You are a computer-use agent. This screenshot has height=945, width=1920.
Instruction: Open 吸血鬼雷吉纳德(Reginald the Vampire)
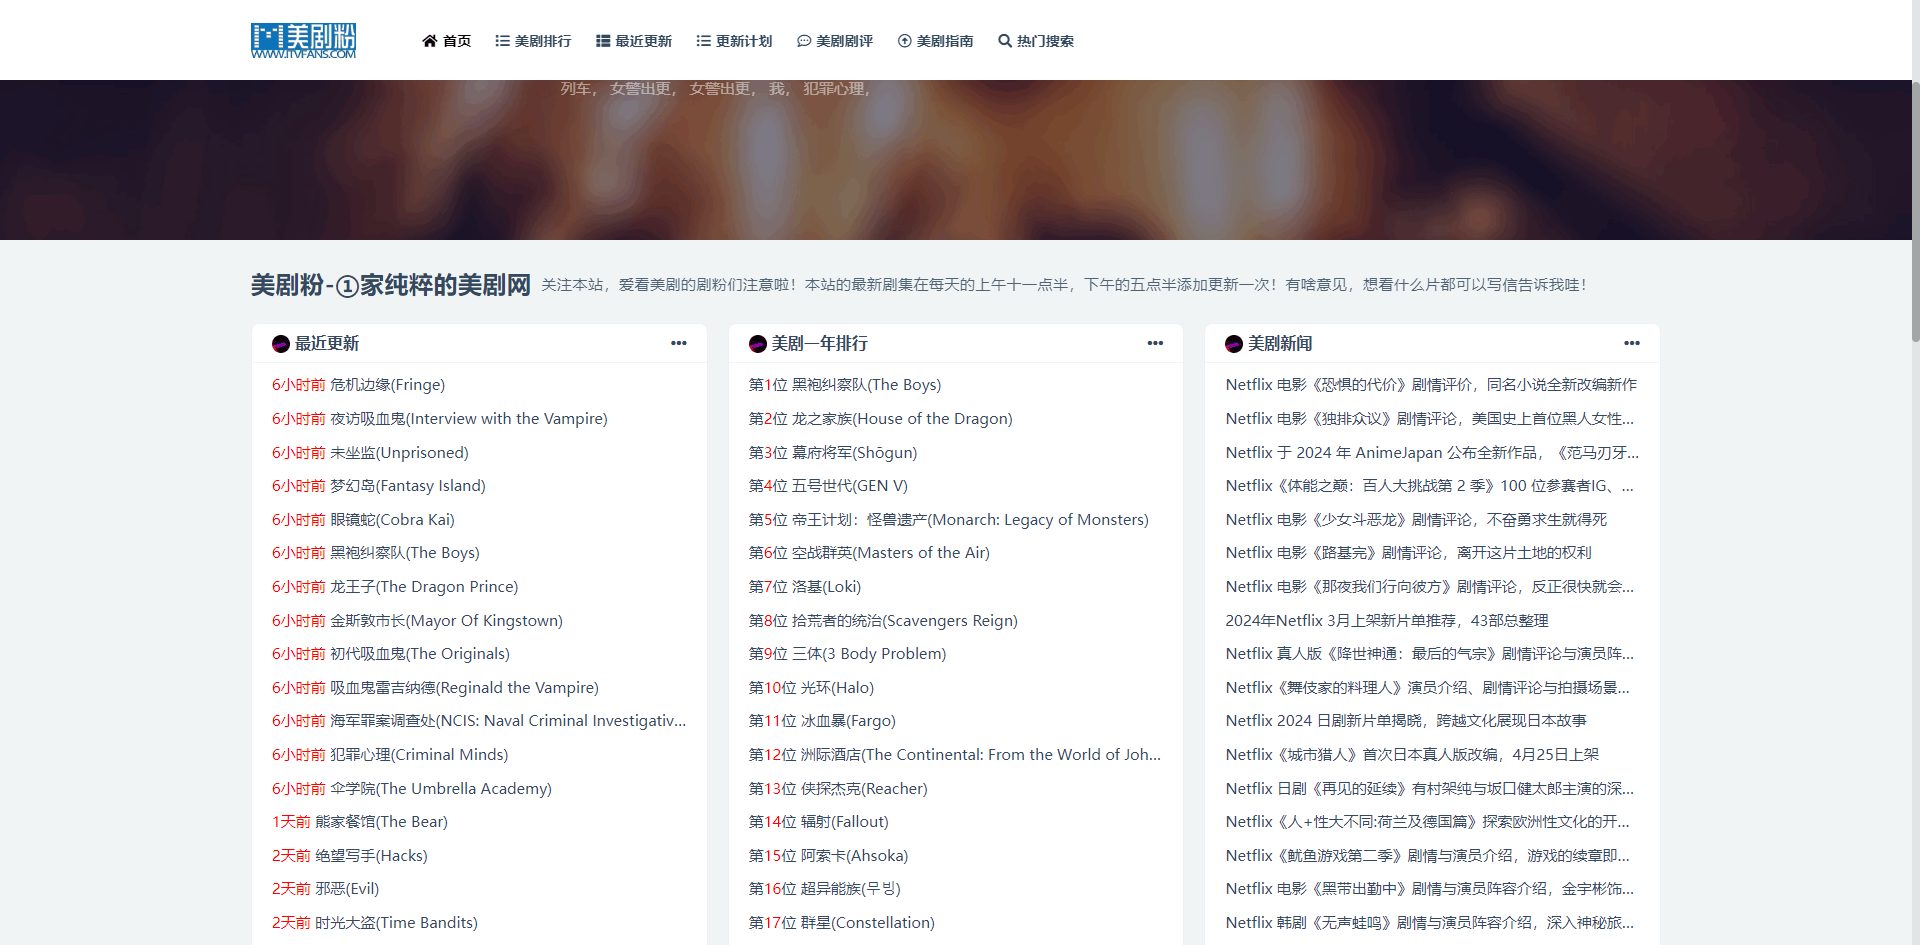464,688
